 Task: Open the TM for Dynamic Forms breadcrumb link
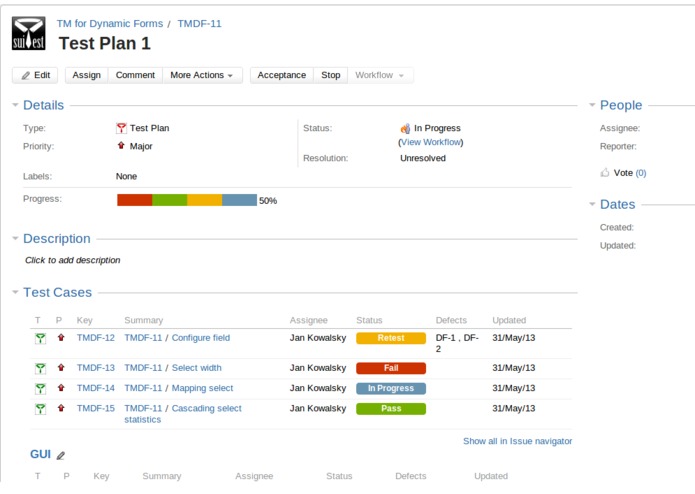(109, 23)
